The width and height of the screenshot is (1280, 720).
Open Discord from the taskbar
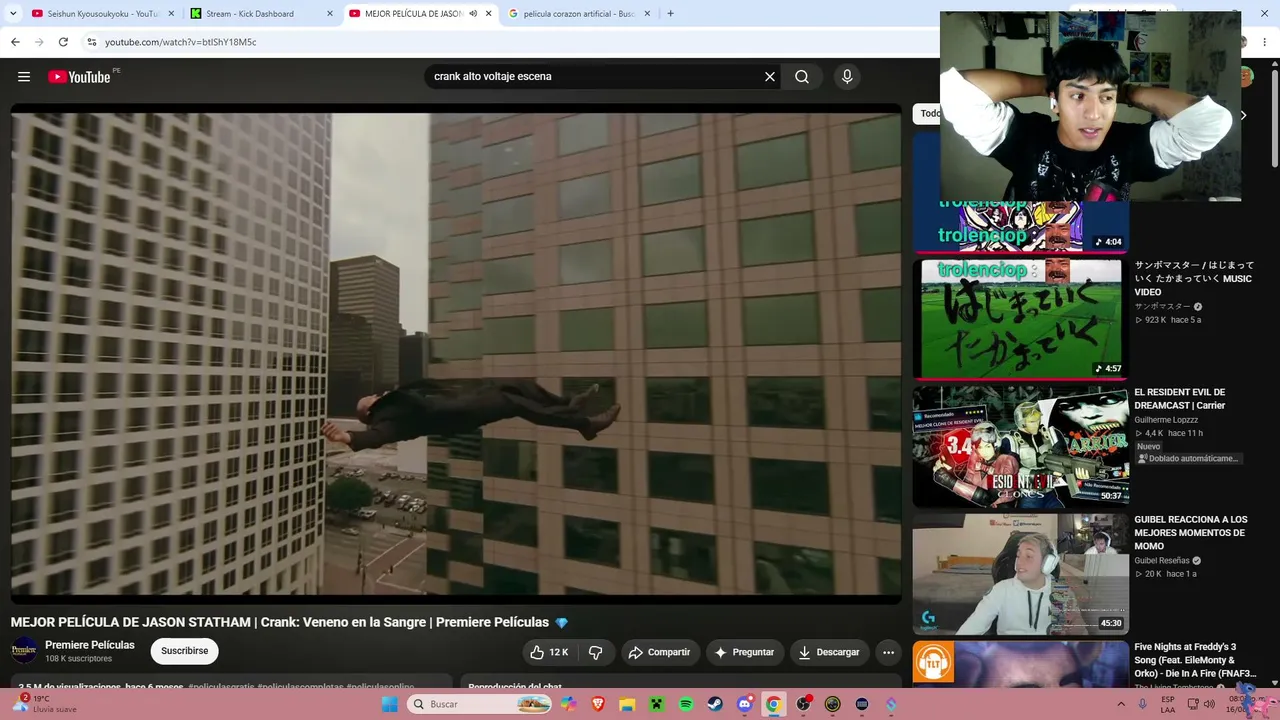pos(744,704)
